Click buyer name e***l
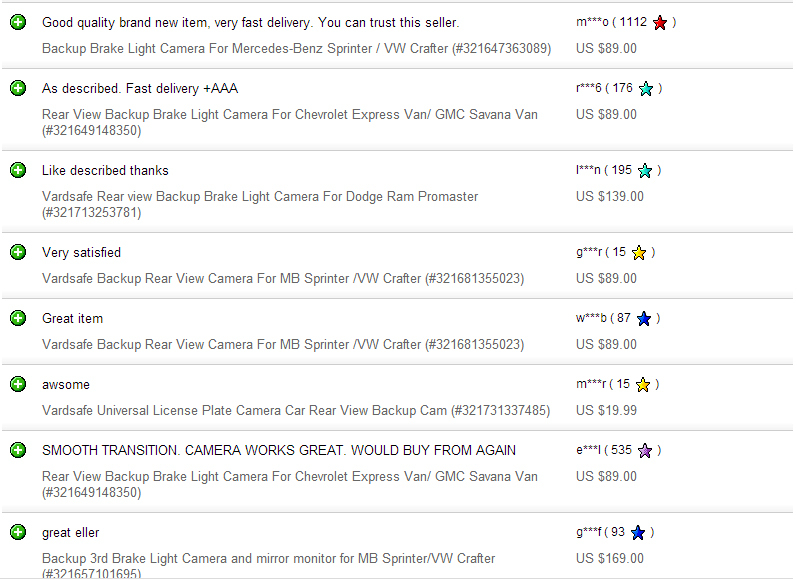 (588, 450)
